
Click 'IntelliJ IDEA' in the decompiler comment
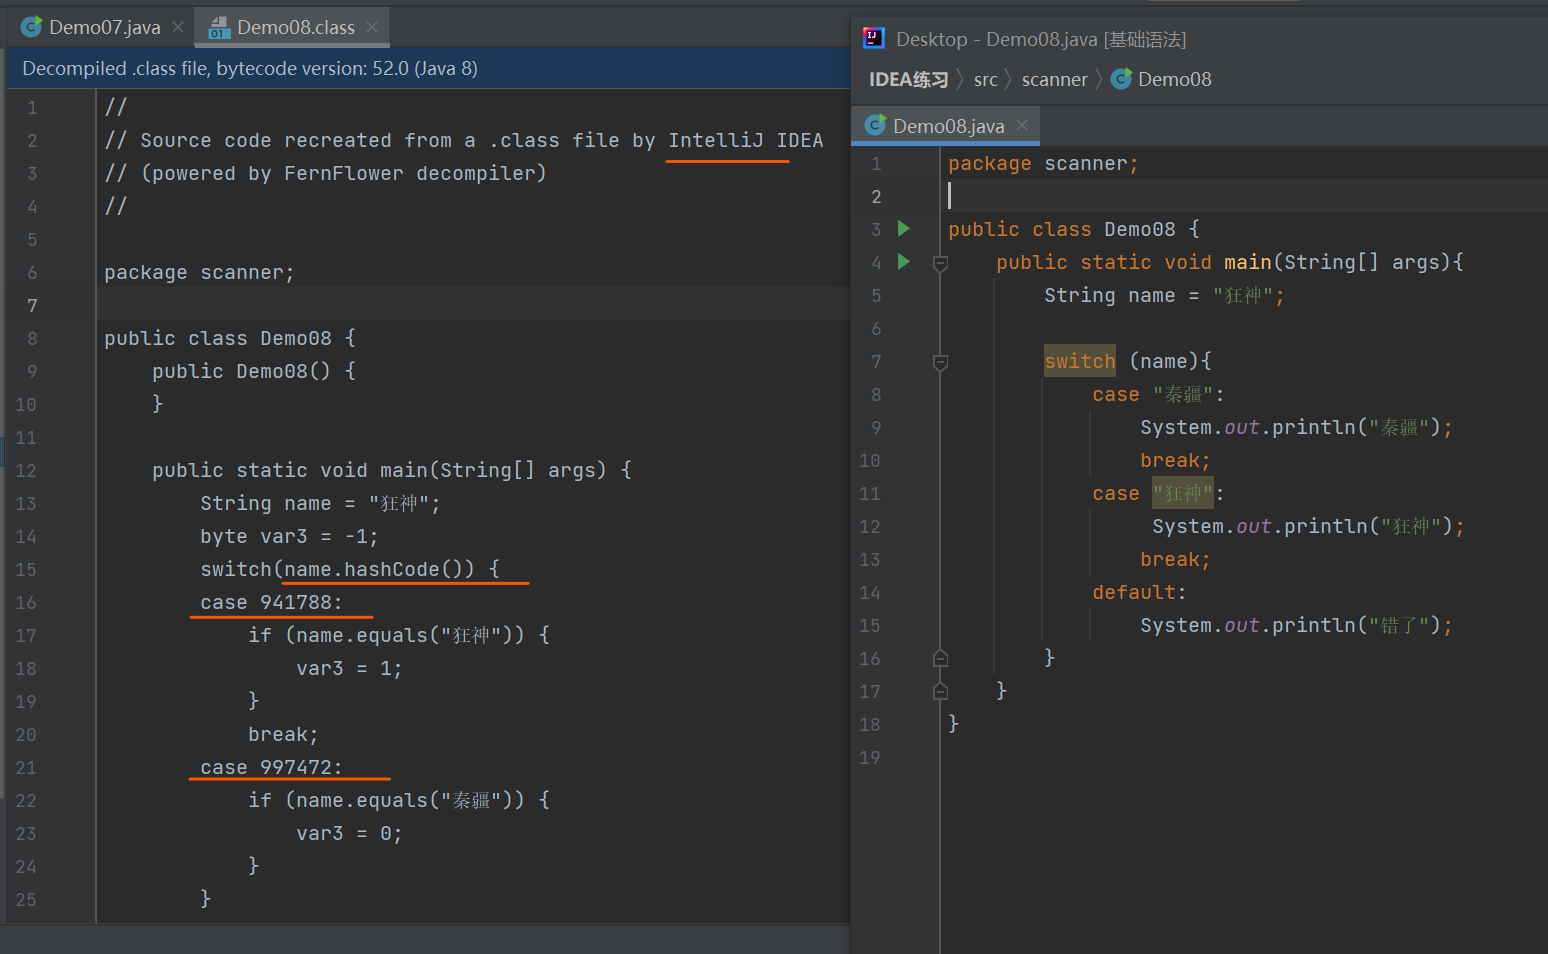pos(746,140)
